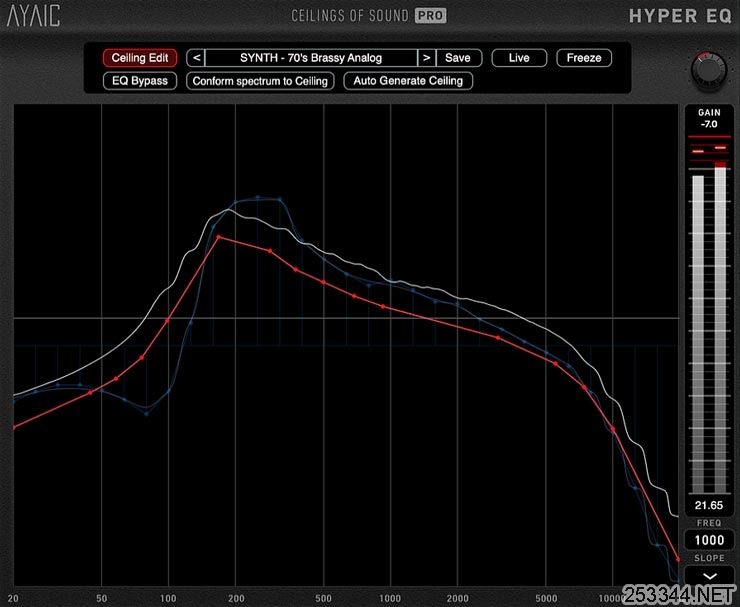
Task: Toggle the Ceiling Edit mode button
Action: [140, 58]
